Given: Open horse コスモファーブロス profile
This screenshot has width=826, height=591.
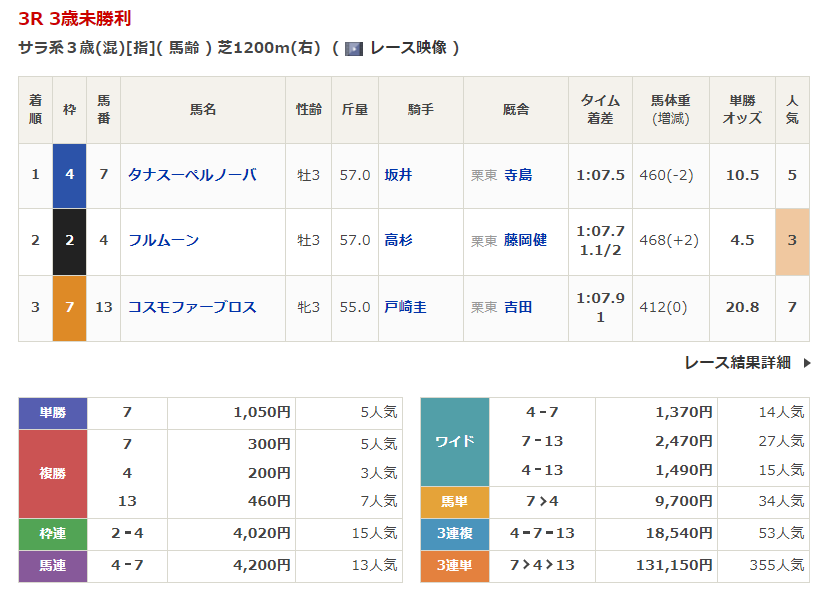Looking at the screenshot, I should pos(192,307).
